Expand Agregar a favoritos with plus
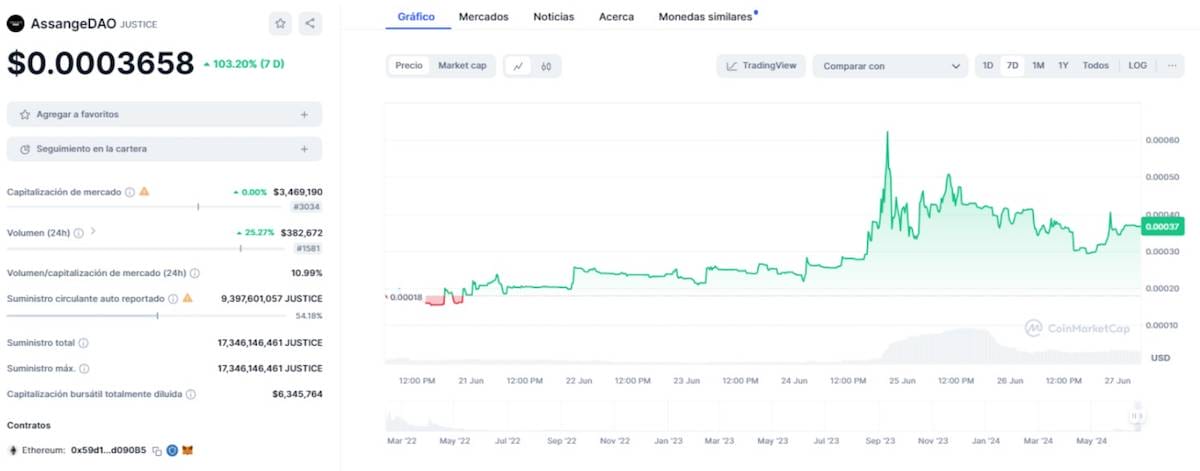 click(304, 115)
